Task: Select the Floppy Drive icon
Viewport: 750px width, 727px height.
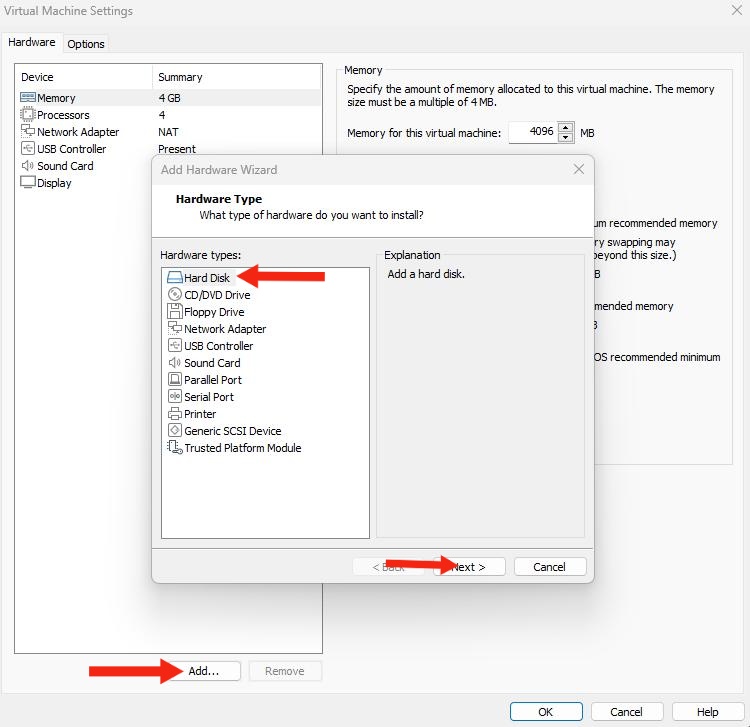Action: pos(175,312)
